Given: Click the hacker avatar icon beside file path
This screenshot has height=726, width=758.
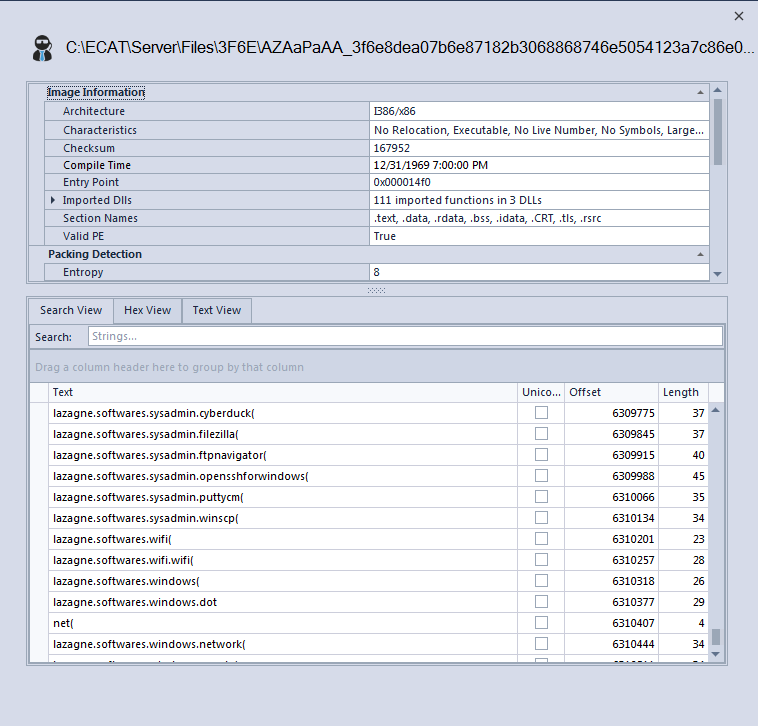Looking at the screenshot, I should (43, 48).
